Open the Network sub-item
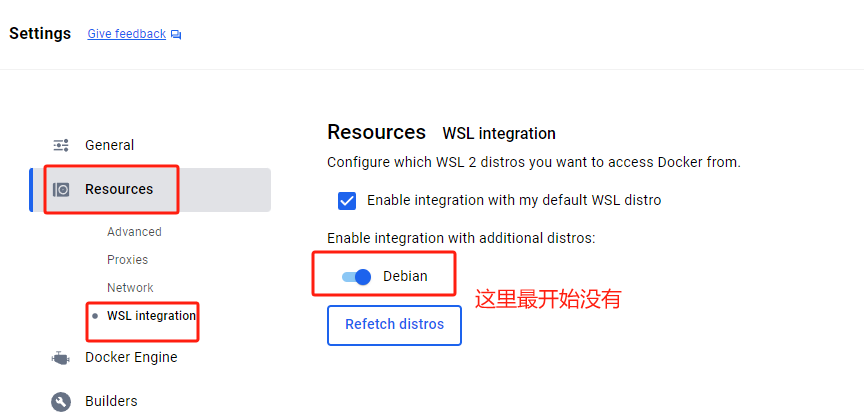This screenshot has height=414, width=864. [130, 288]
